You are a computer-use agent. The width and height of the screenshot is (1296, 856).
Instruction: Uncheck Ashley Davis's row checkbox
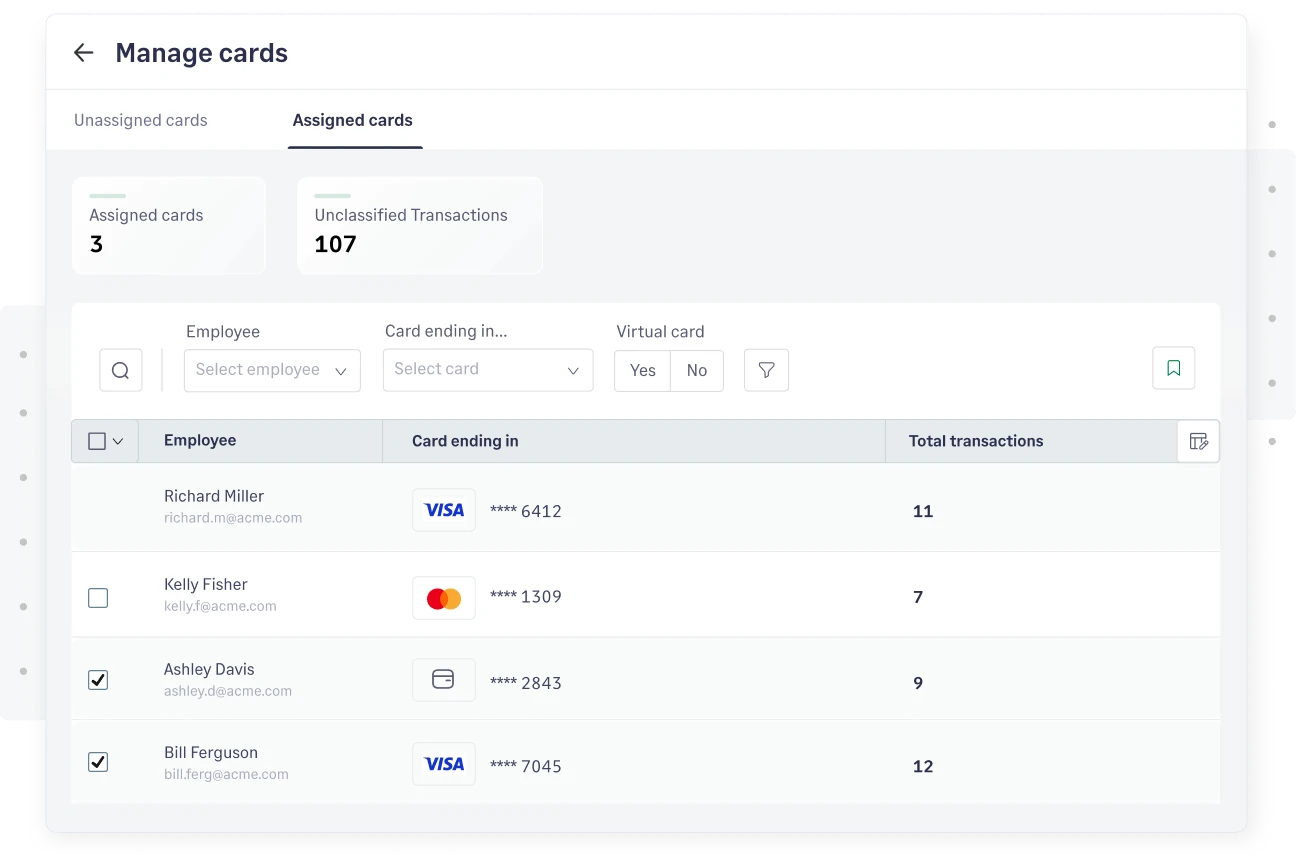click(97, 679)
